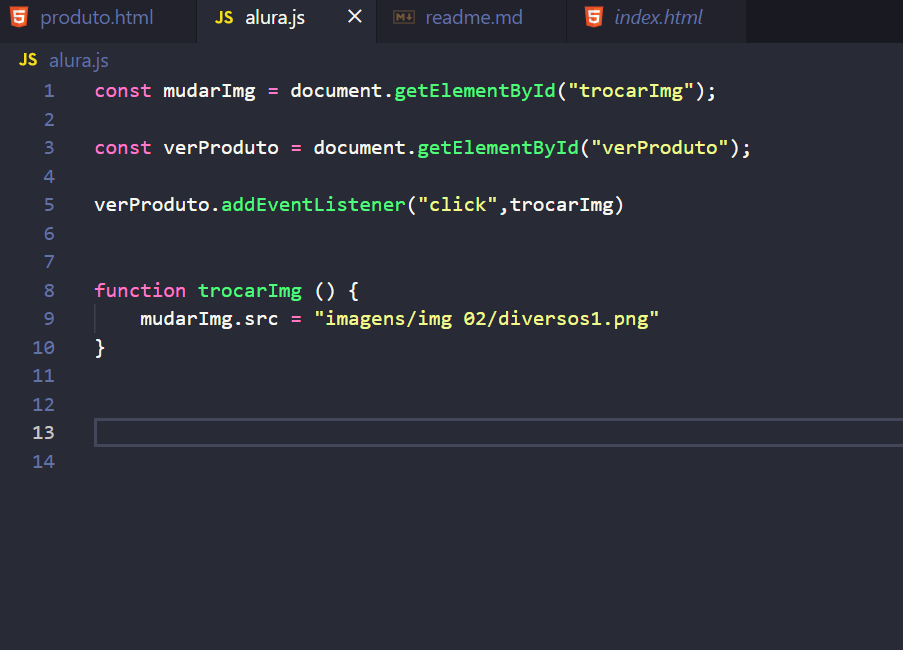Click HTML5 icon on index.html tab
The height and width of the screenshot is (651, 904).
[x=594, y=17]
